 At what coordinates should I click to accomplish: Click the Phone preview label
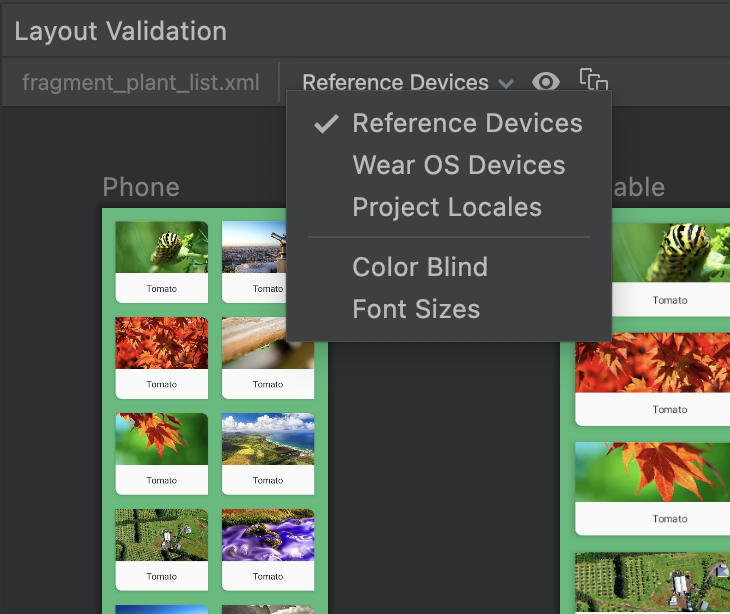[x=141, y=187]
